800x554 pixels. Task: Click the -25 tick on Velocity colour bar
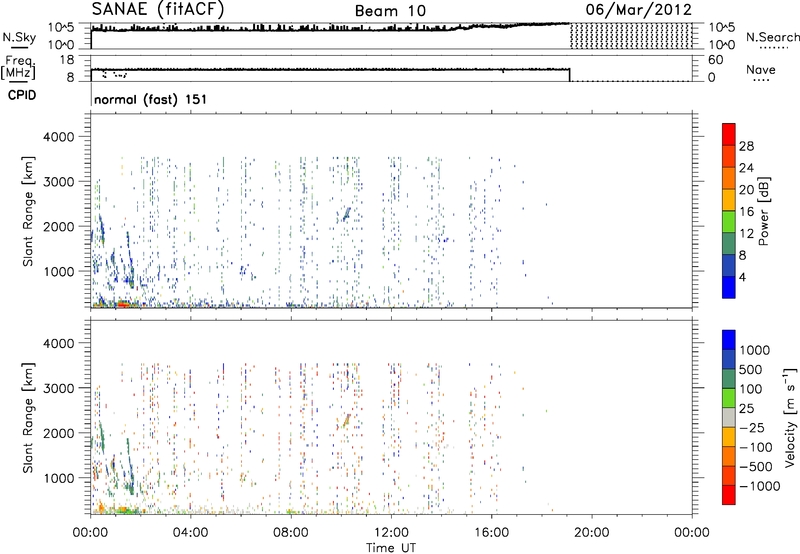[x=752, y=428]
